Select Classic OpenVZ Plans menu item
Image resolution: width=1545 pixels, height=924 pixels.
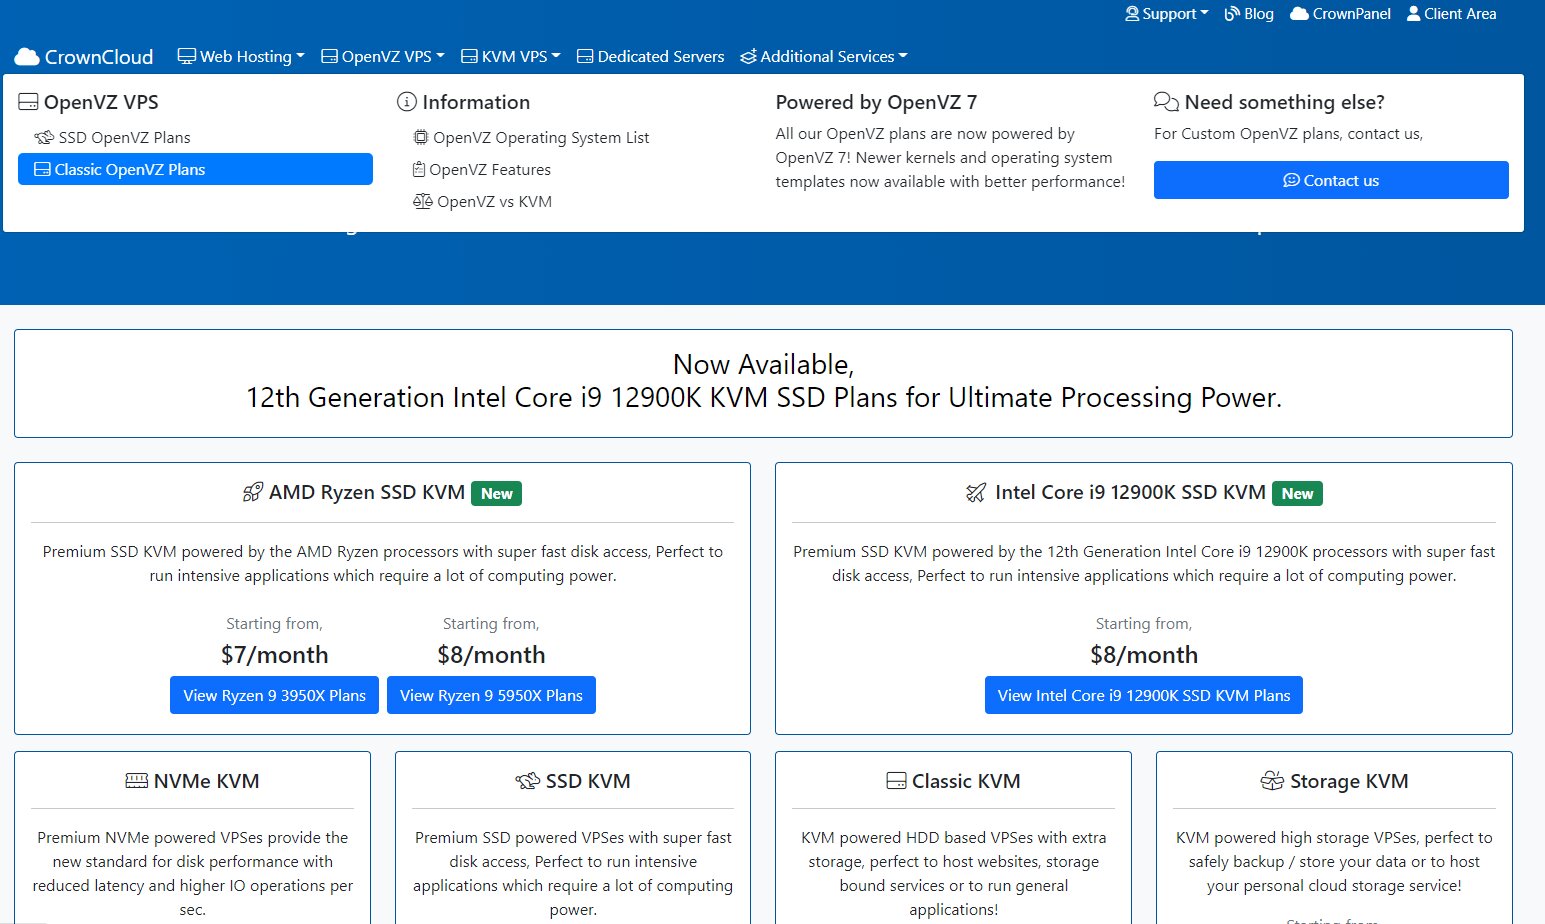pos(195,169)
